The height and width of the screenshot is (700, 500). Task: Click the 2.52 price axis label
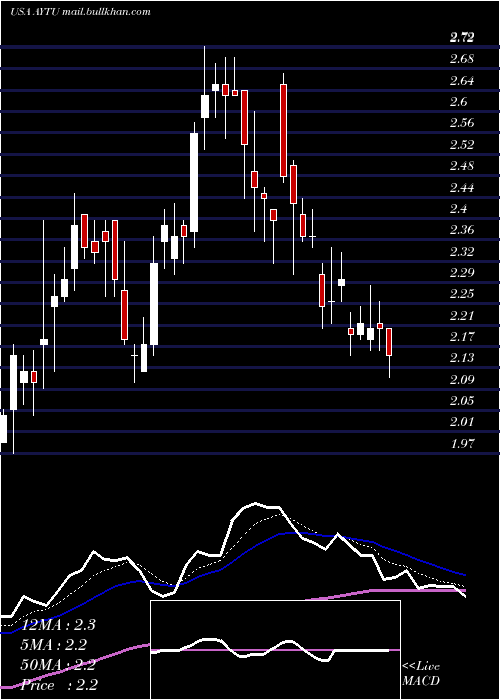tap(462, 144)
